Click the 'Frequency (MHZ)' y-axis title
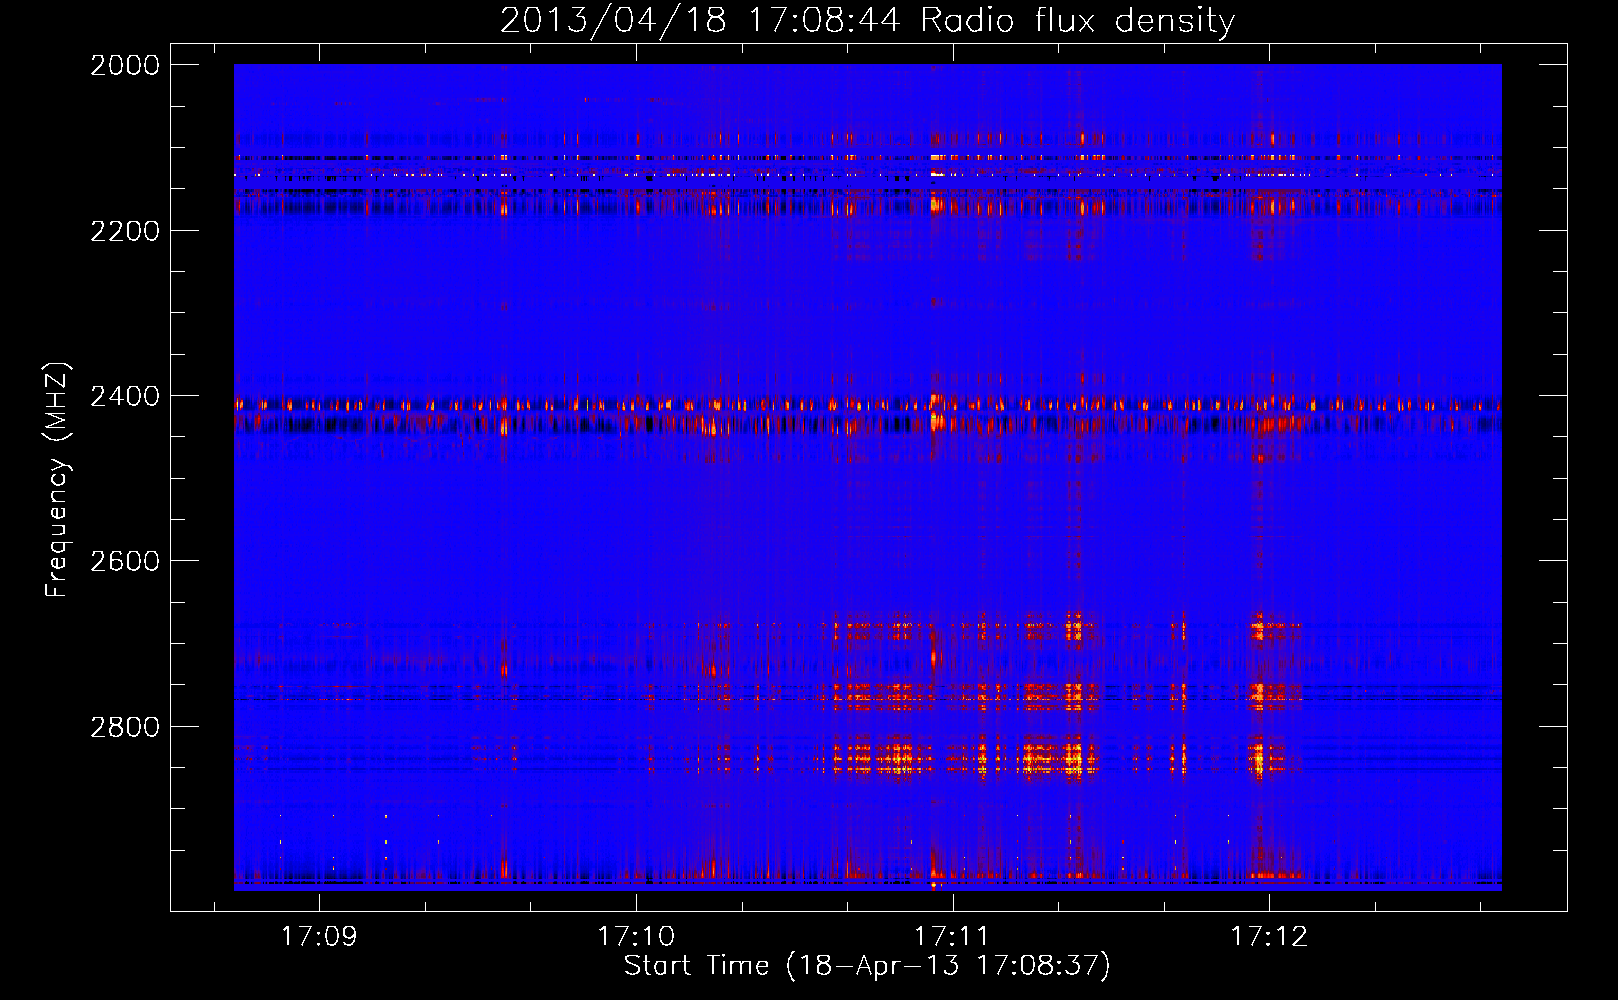 pos(57,480)
